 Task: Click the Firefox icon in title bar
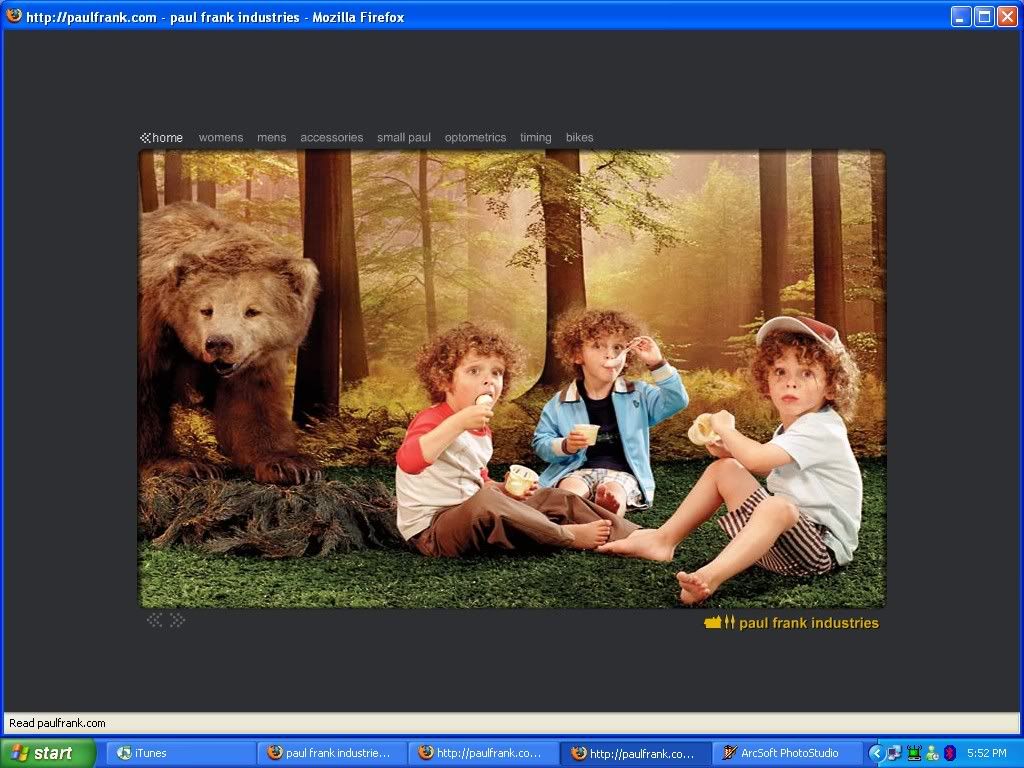(14, 16)
